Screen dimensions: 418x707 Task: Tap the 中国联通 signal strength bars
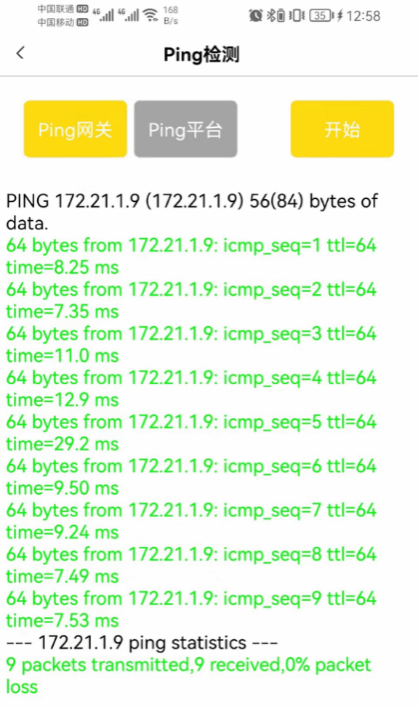[104, 15]
